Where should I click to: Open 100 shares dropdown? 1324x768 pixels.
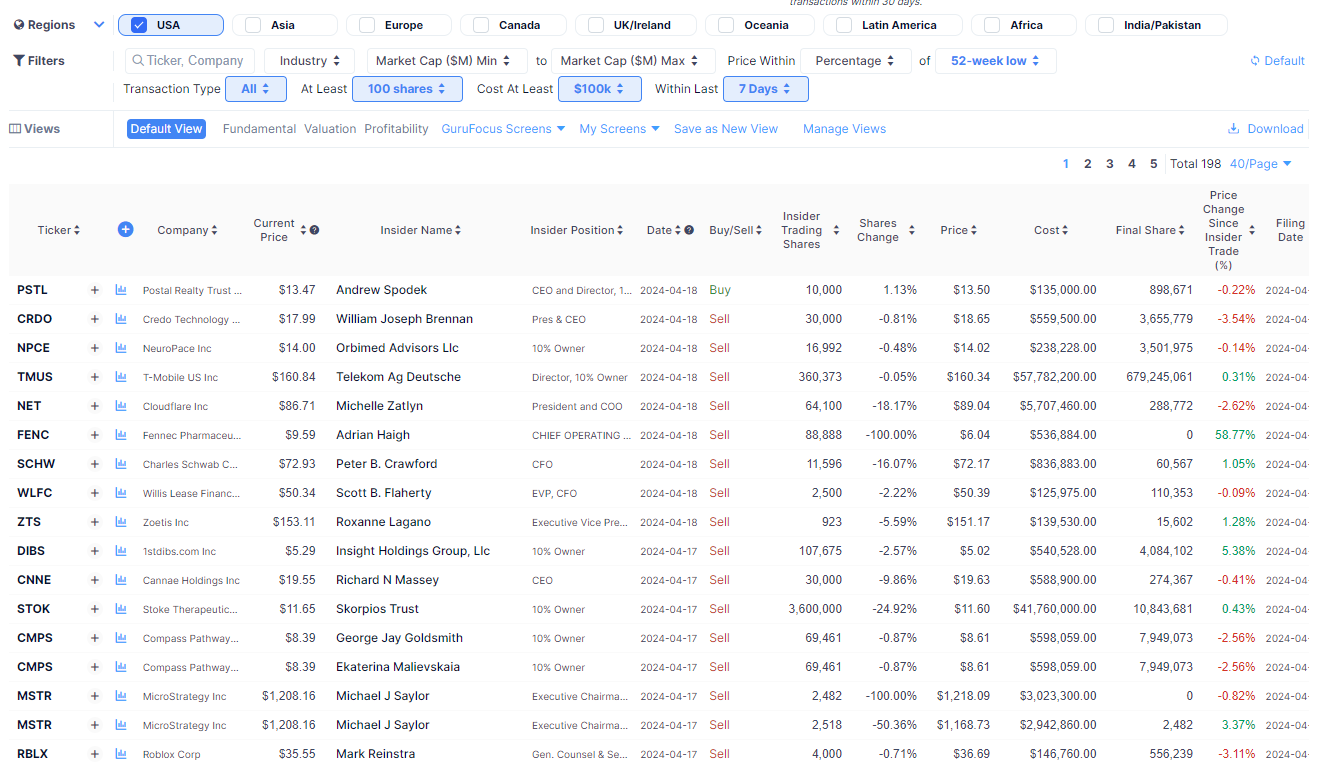(x=407, y=89)
